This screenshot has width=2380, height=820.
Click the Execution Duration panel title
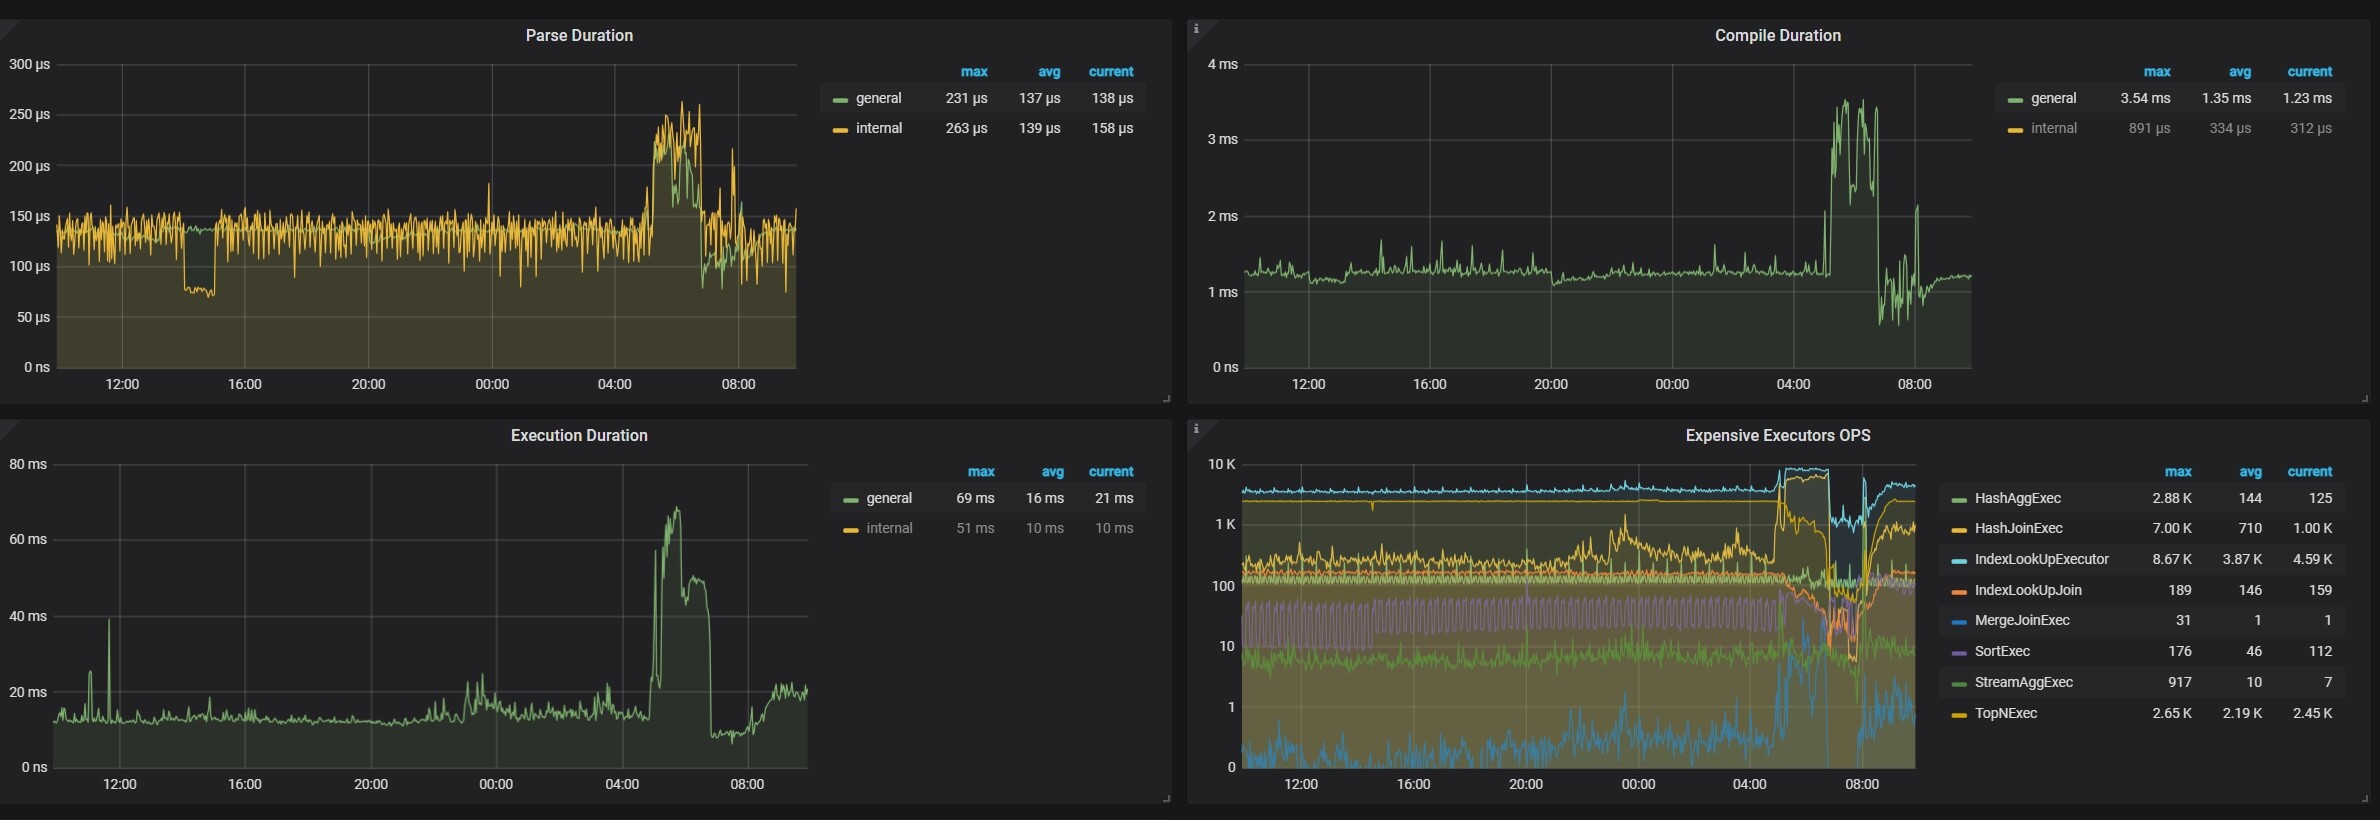(x=579, y=436)
